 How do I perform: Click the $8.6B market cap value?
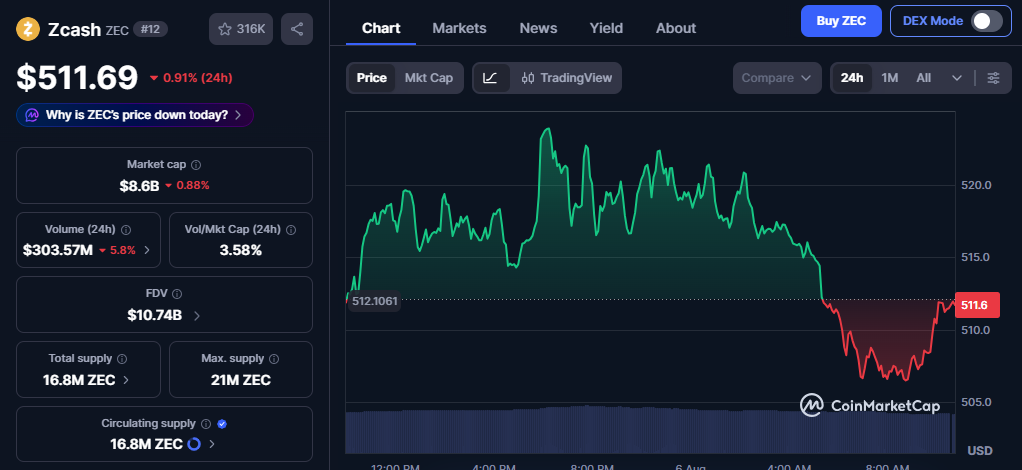139,186
